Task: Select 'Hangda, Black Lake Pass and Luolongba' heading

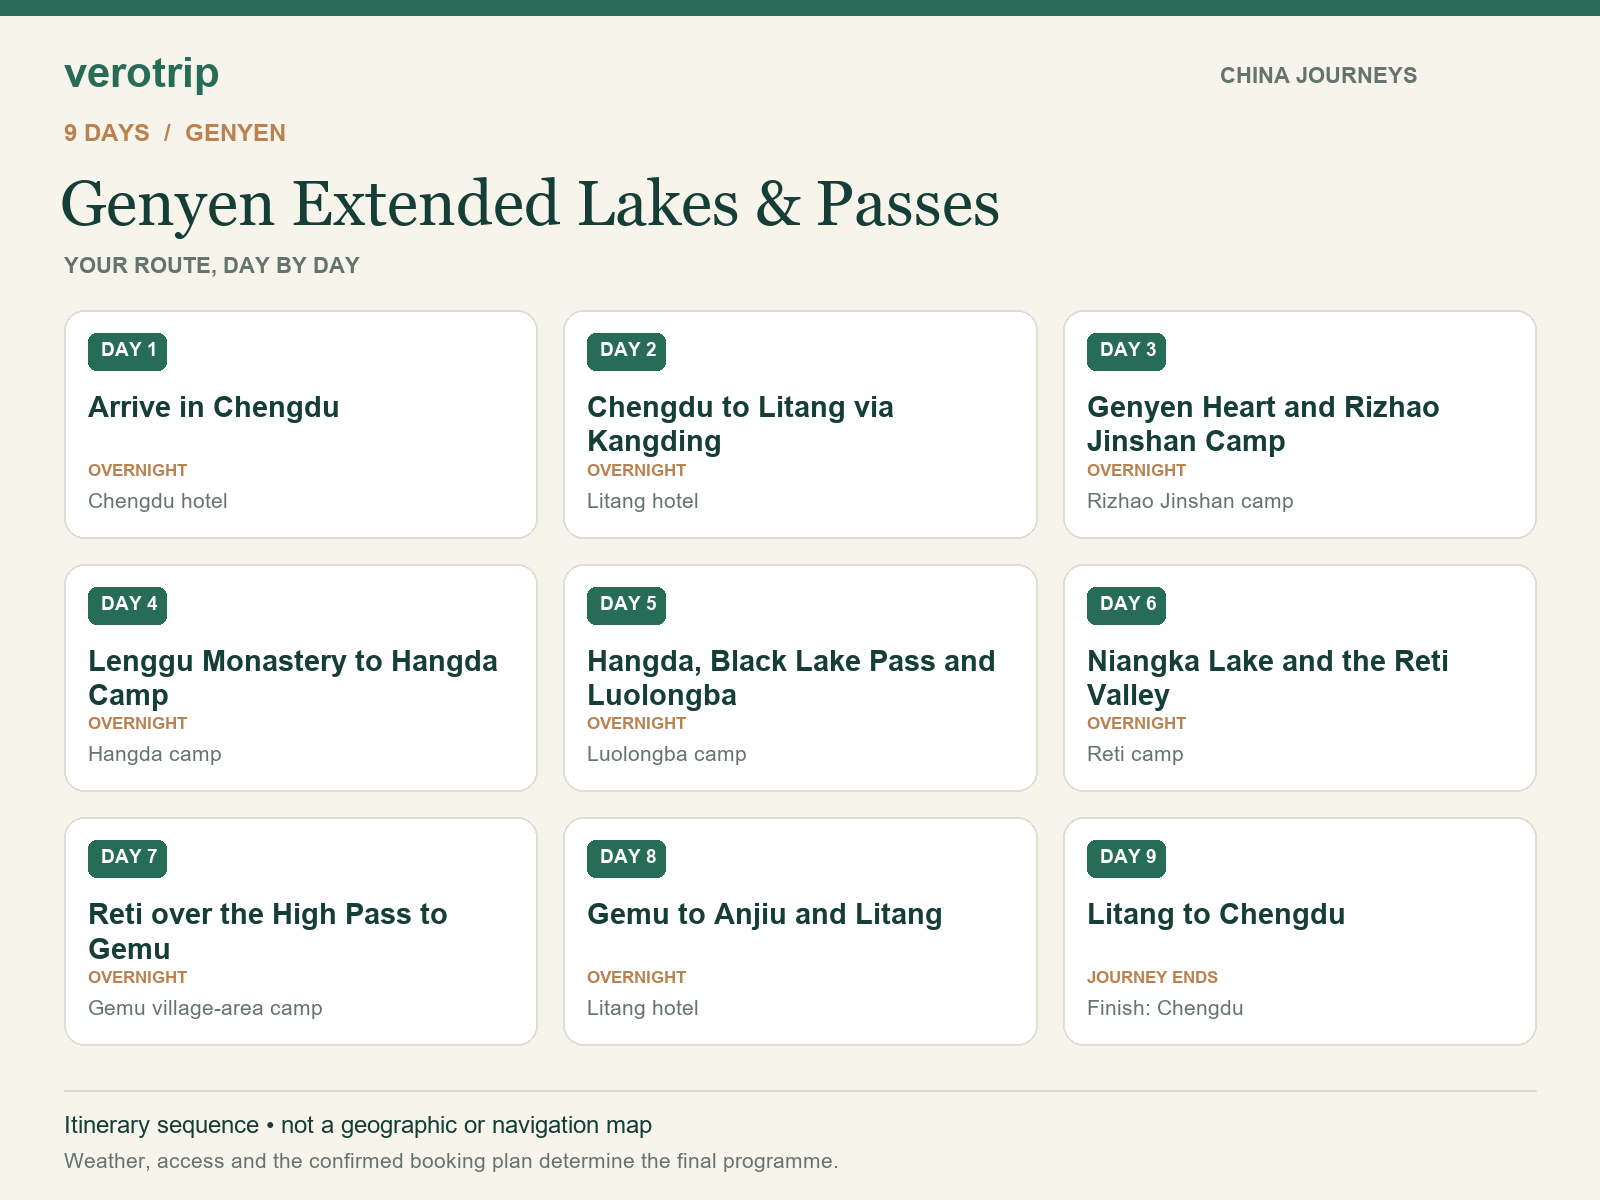Action: coord(791,678)
